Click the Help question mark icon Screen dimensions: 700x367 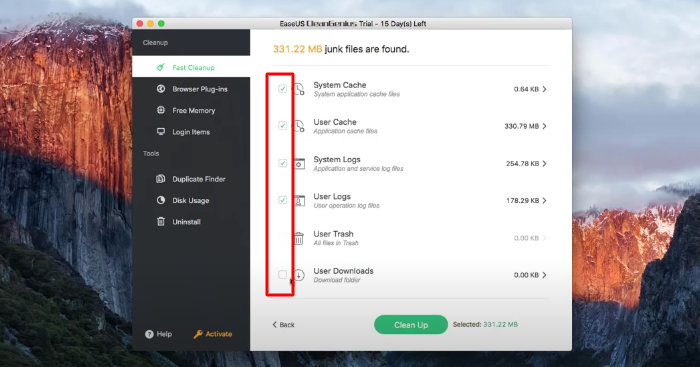149,334
